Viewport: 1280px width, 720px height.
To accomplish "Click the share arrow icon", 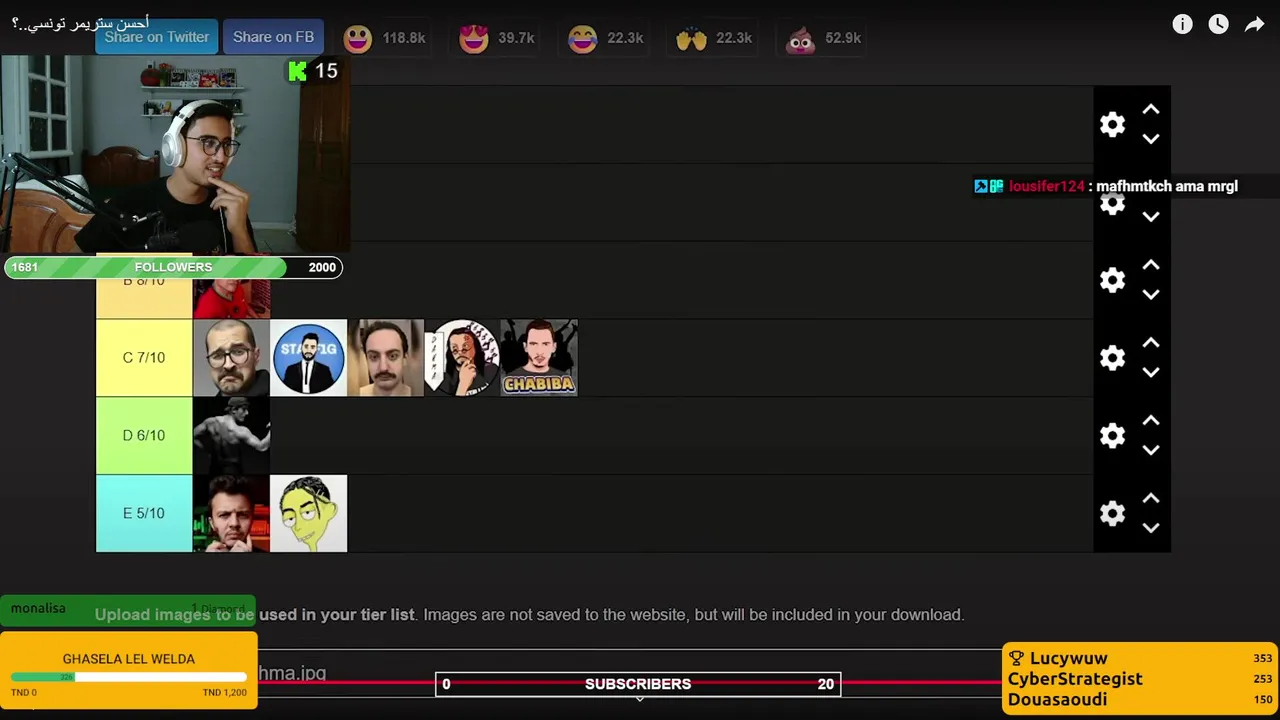I will click(x=1254, y=24).
